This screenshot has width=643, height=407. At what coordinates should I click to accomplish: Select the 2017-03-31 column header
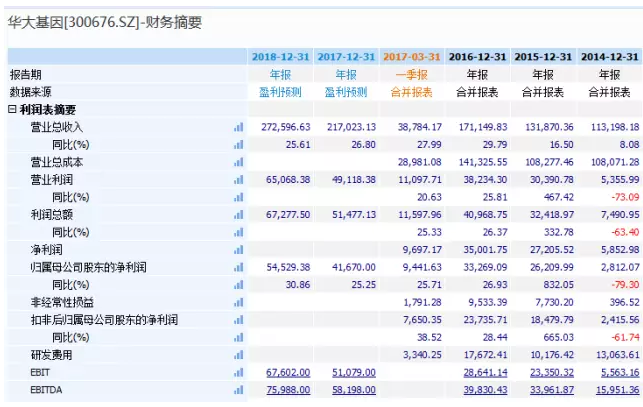click(412, 57)
